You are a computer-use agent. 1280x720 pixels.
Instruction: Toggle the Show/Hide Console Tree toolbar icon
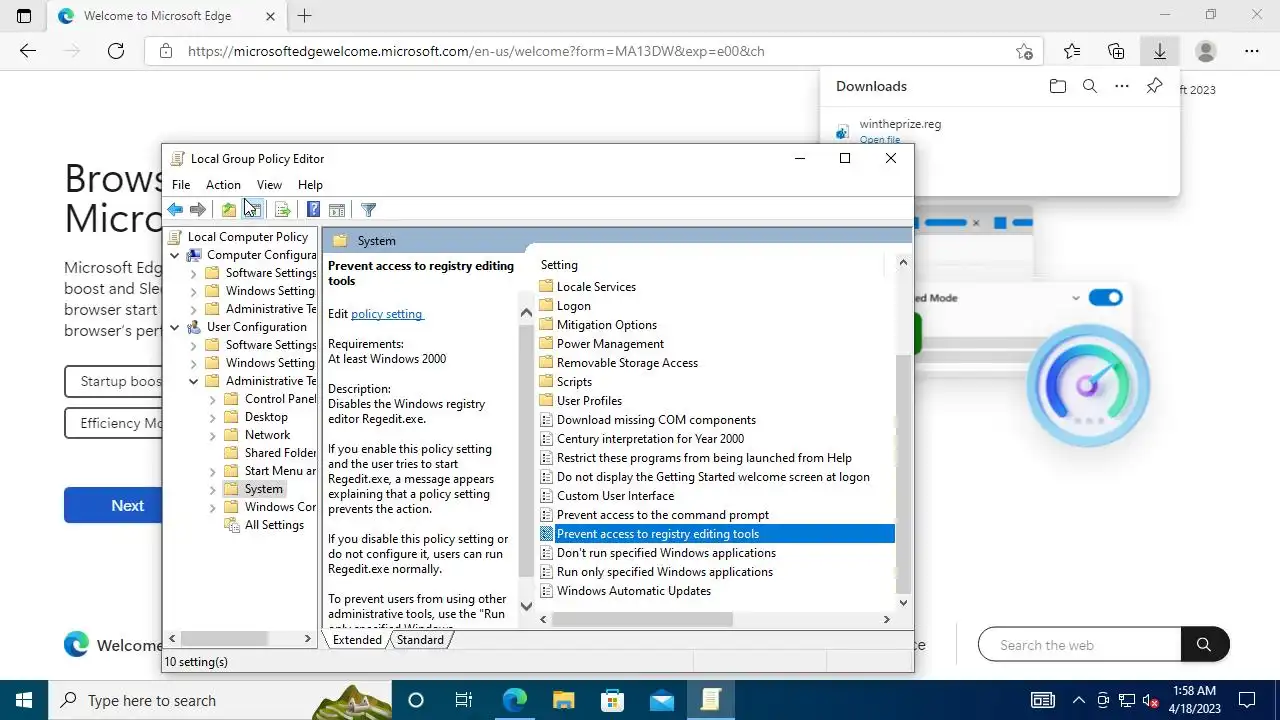pos(252,209)
